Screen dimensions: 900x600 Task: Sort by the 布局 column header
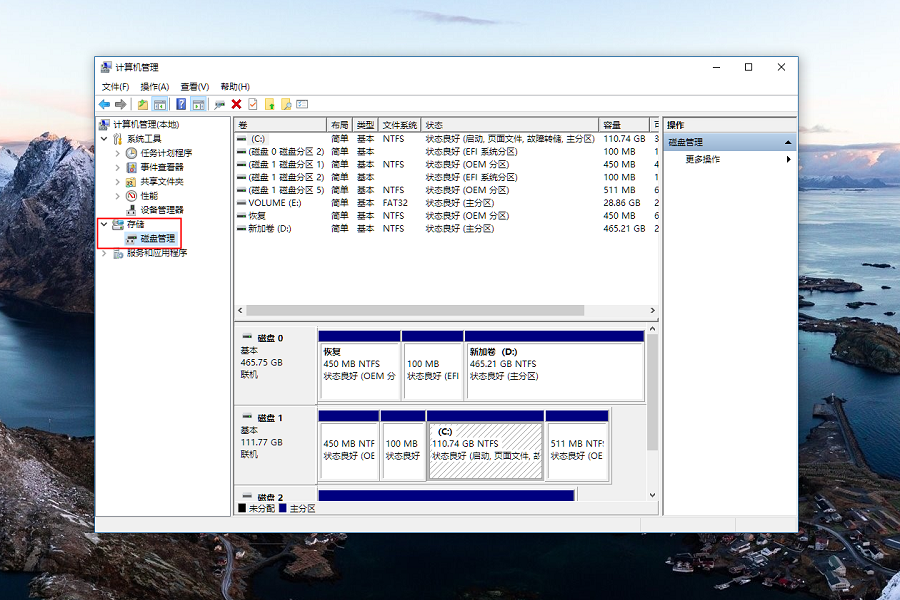340,125
